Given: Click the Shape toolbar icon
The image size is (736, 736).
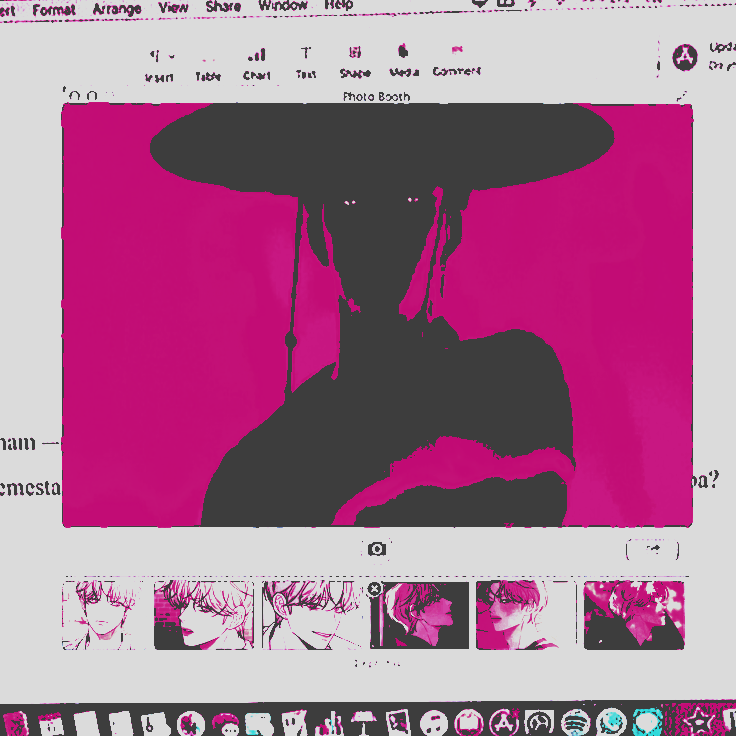Looking at the screenshot, I should (x=354, y=62).
